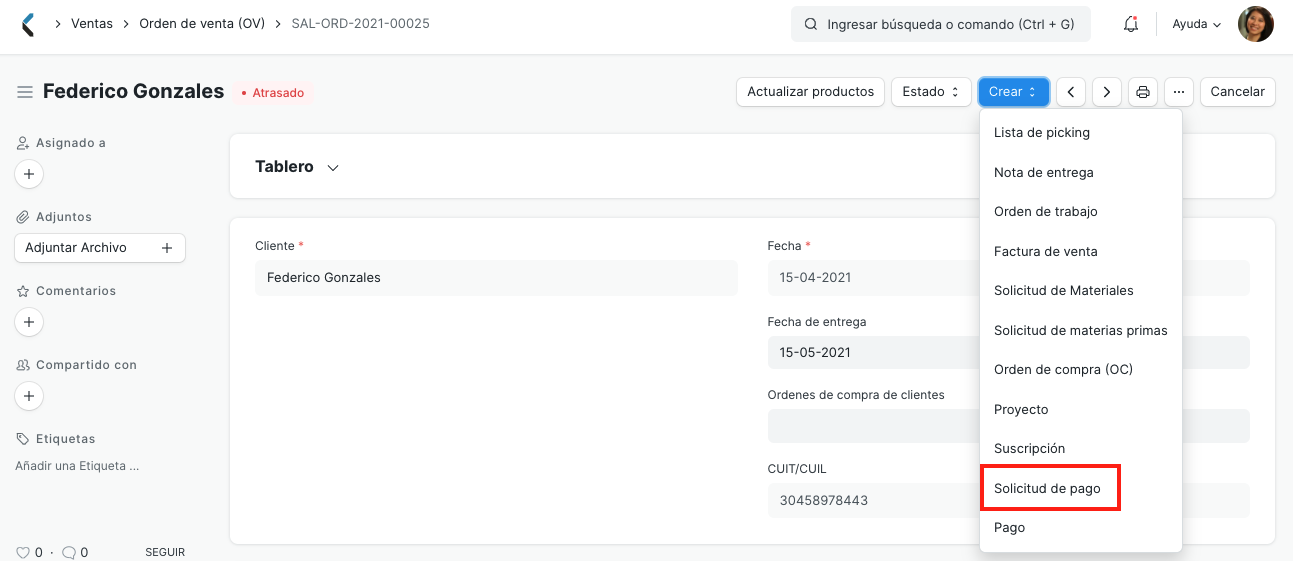
Task: Click the heart like icon
Action: click(23, 552)
